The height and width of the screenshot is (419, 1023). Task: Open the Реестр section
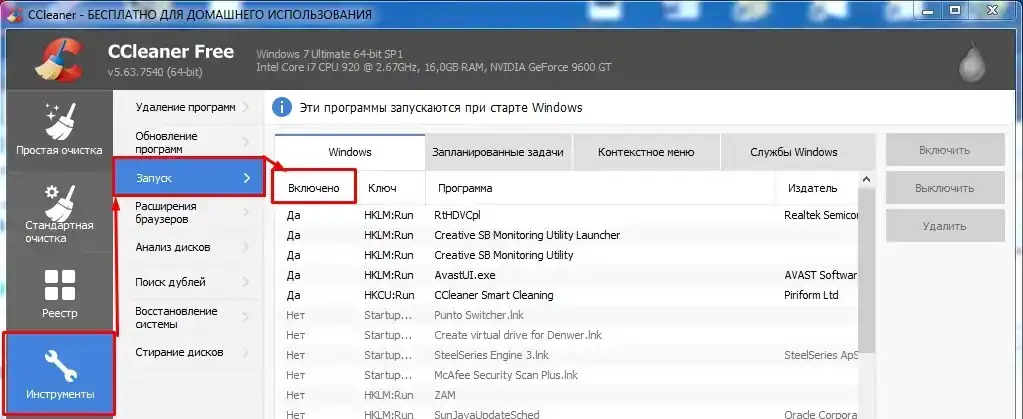[59, 292]
